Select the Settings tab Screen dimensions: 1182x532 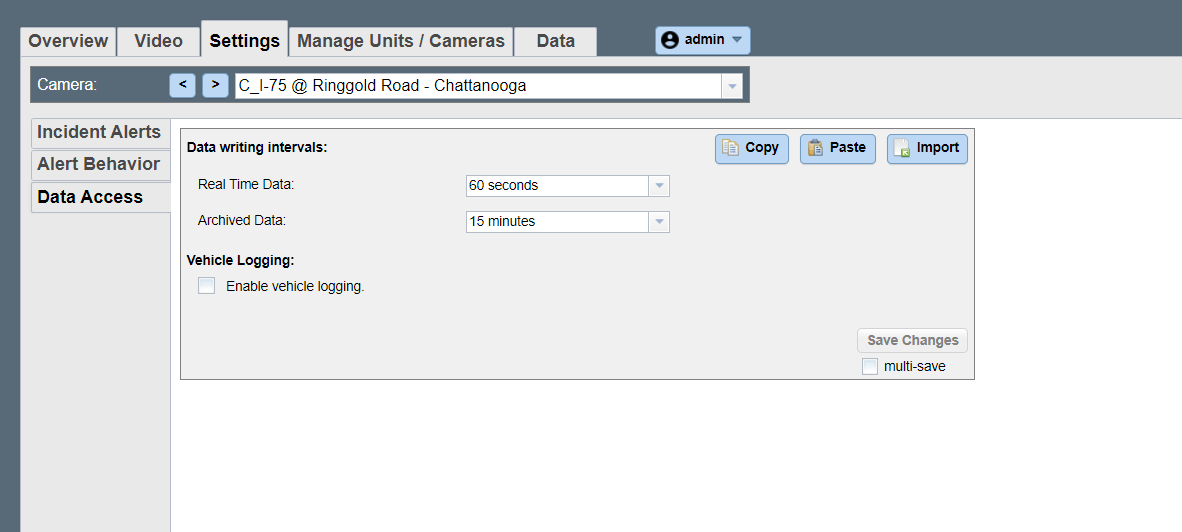244,40
